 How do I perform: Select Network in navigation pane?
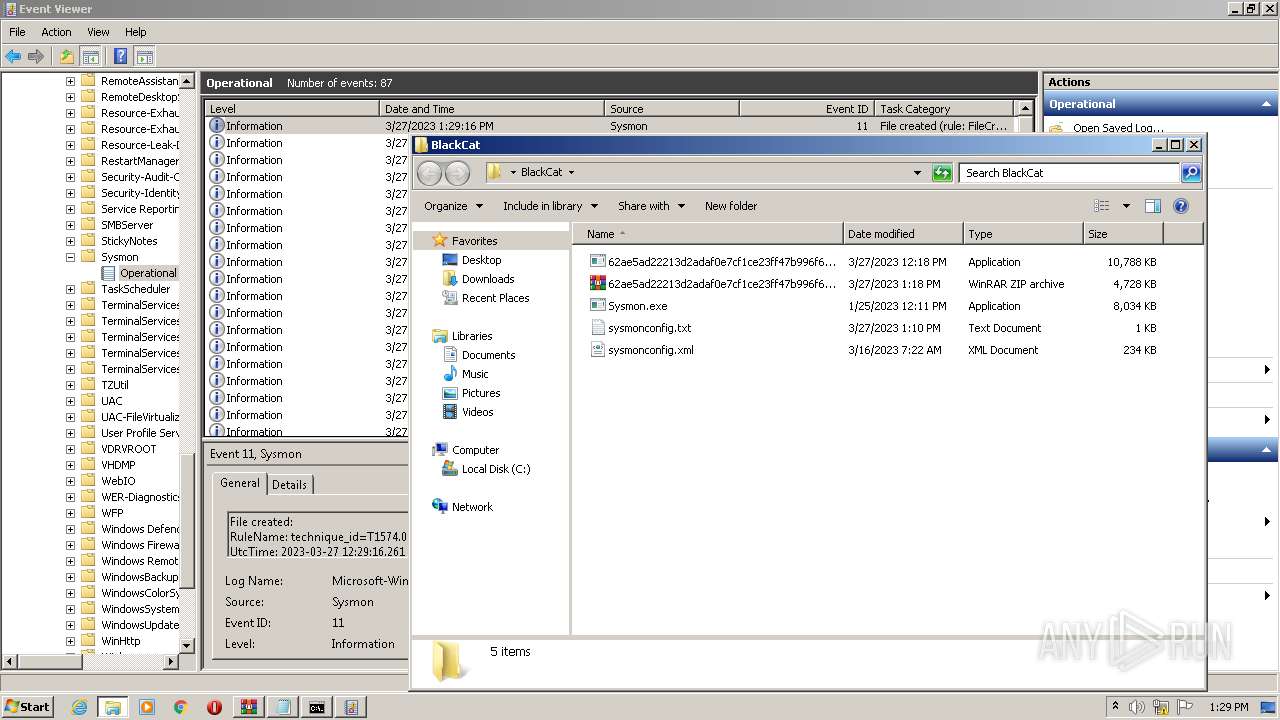point(472,507)
